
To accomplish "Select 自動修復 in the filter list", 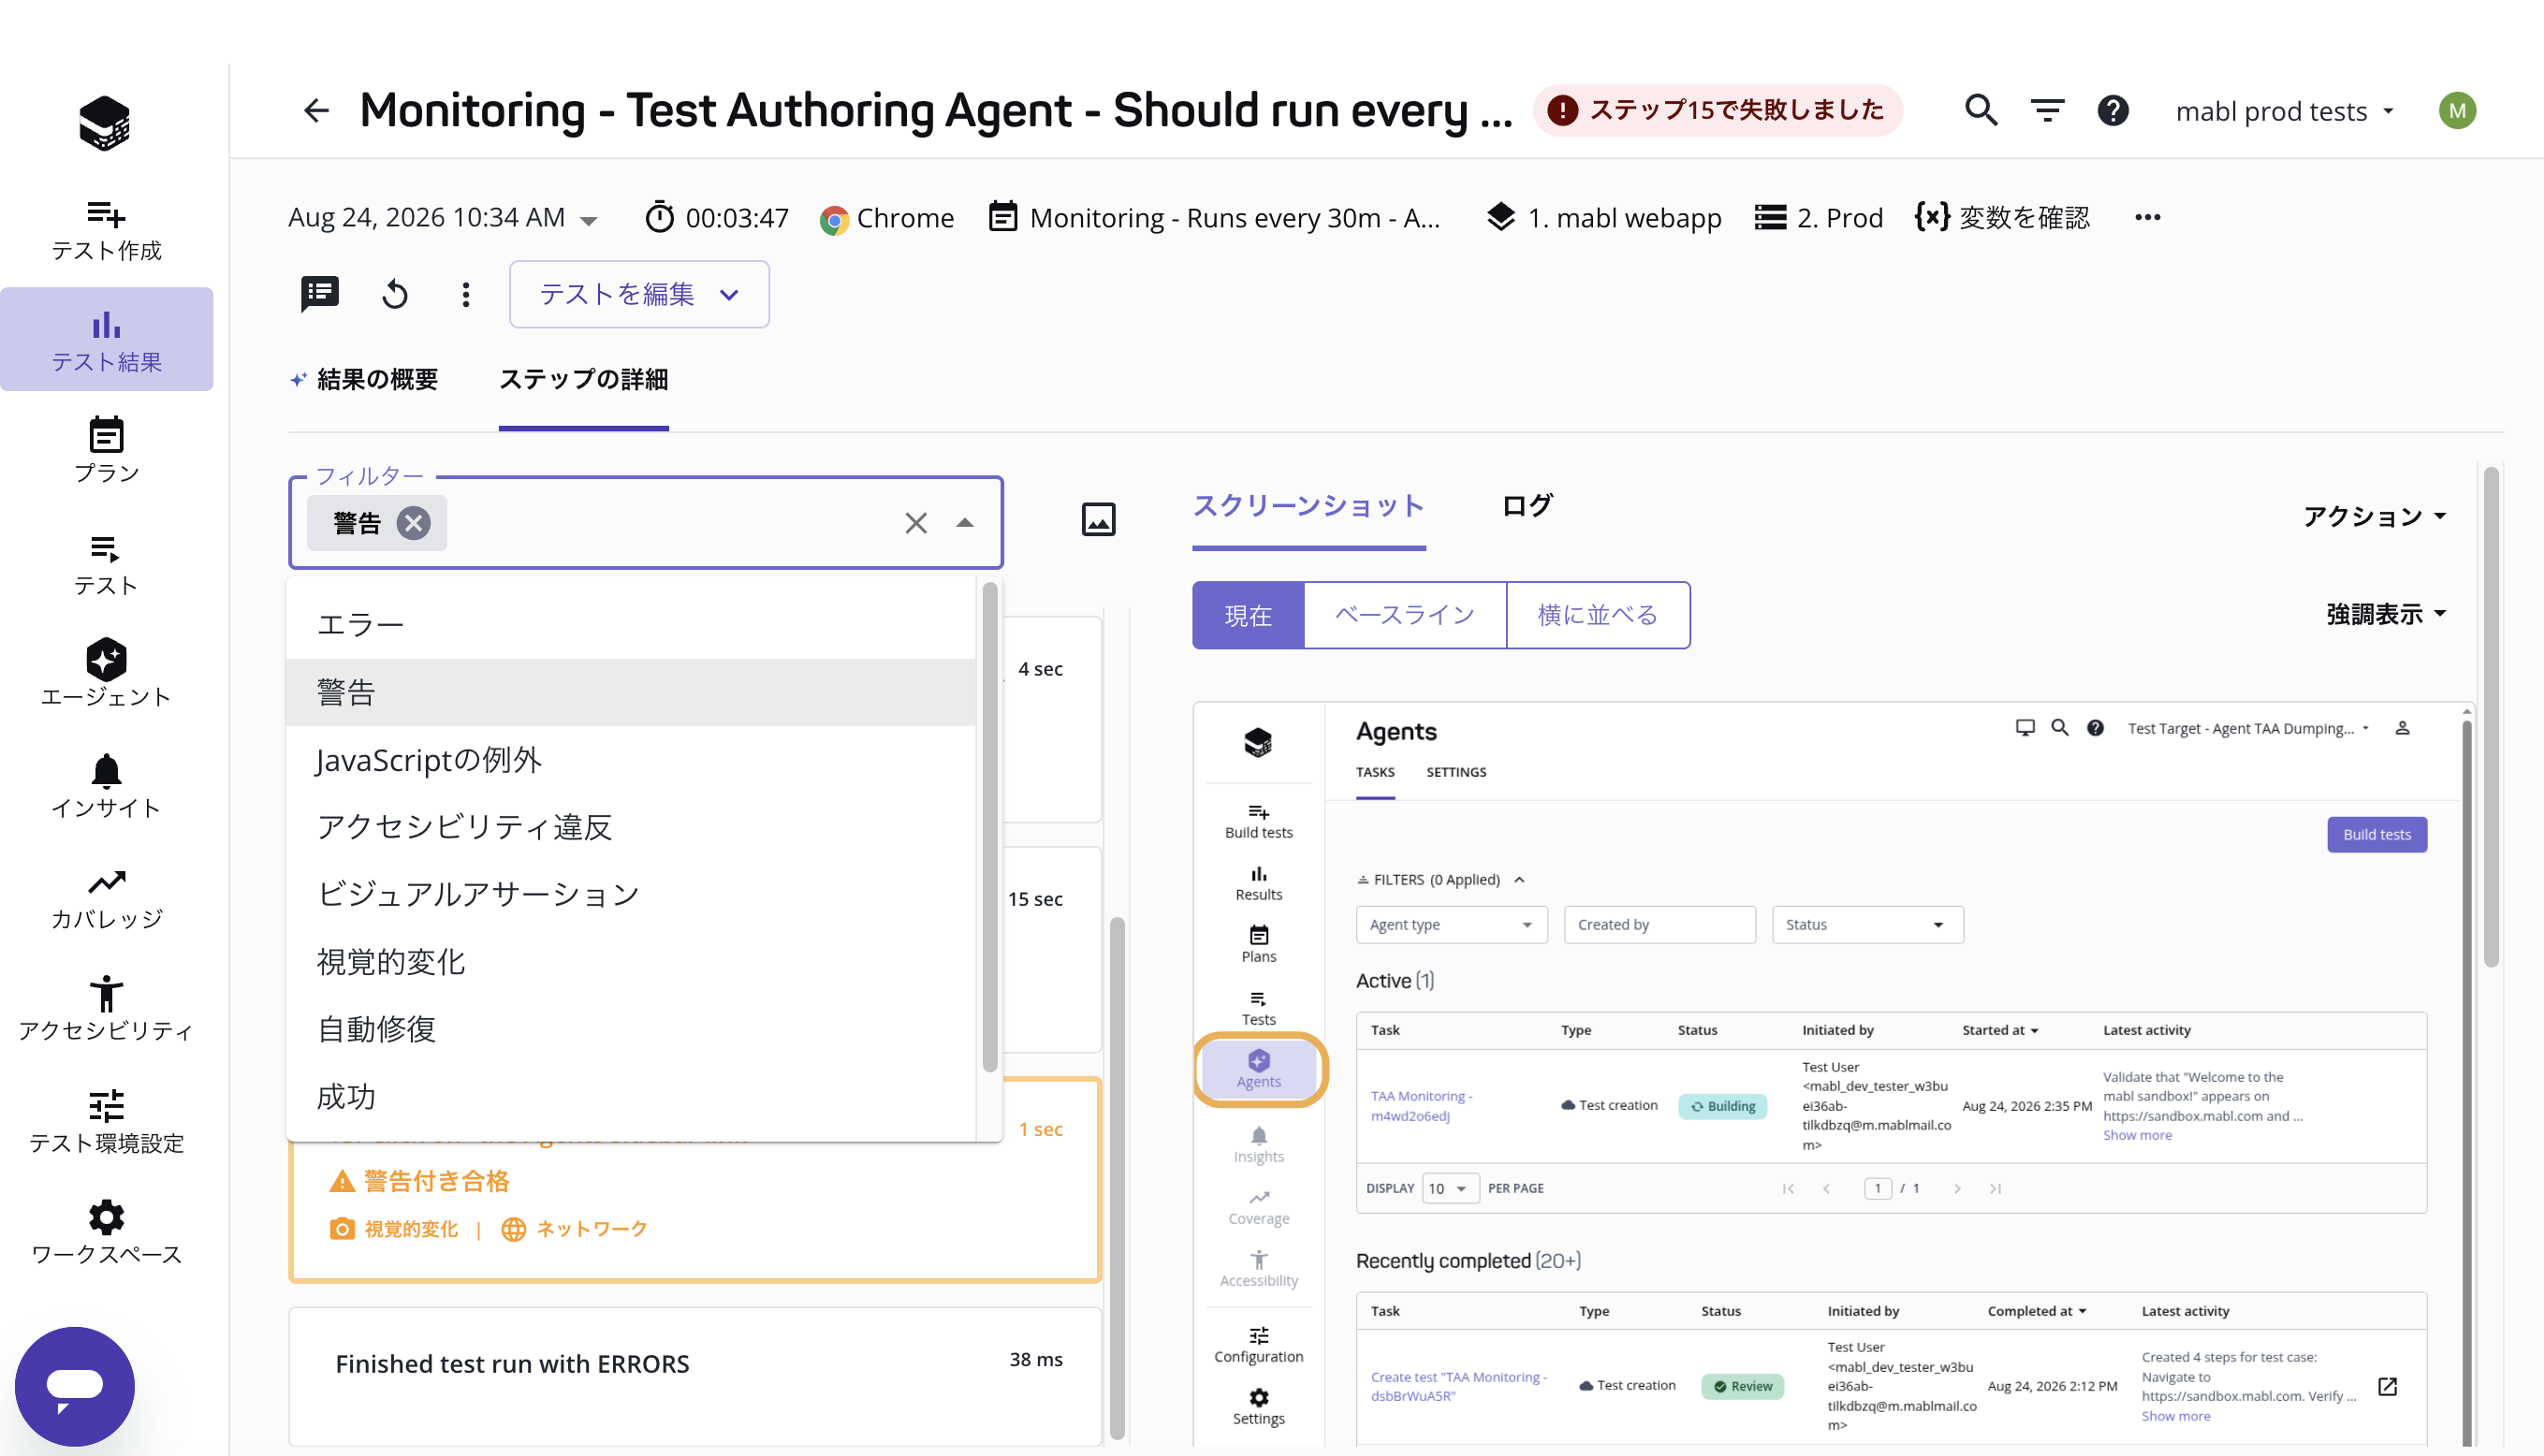I will (631, 1029).
